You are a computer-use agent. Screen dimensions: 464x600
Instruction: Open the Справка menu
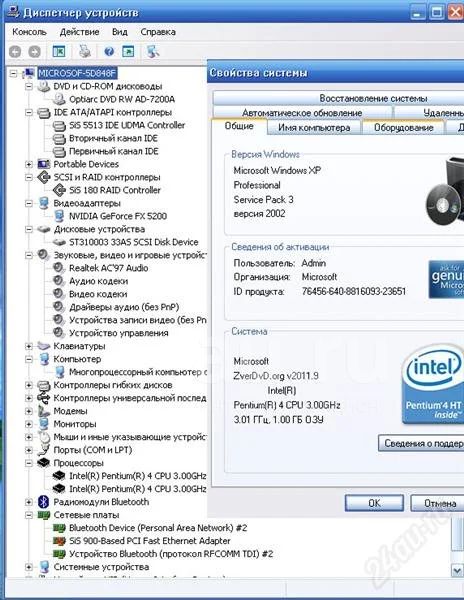[158, 32]
